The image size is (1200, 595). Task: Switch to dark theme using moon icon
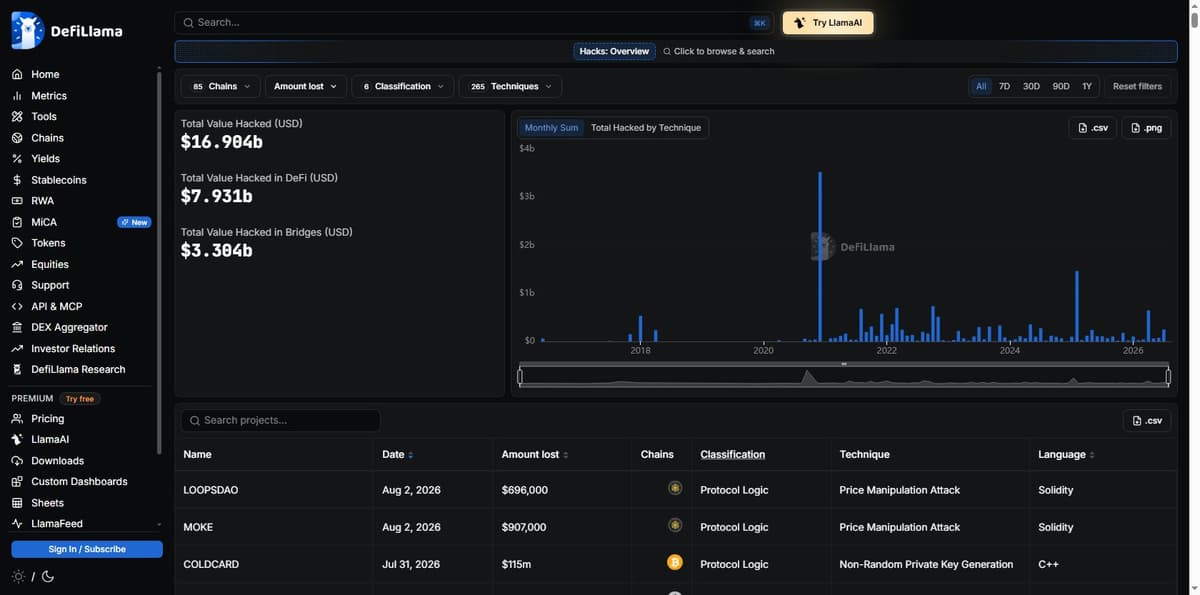pos(47,576)
